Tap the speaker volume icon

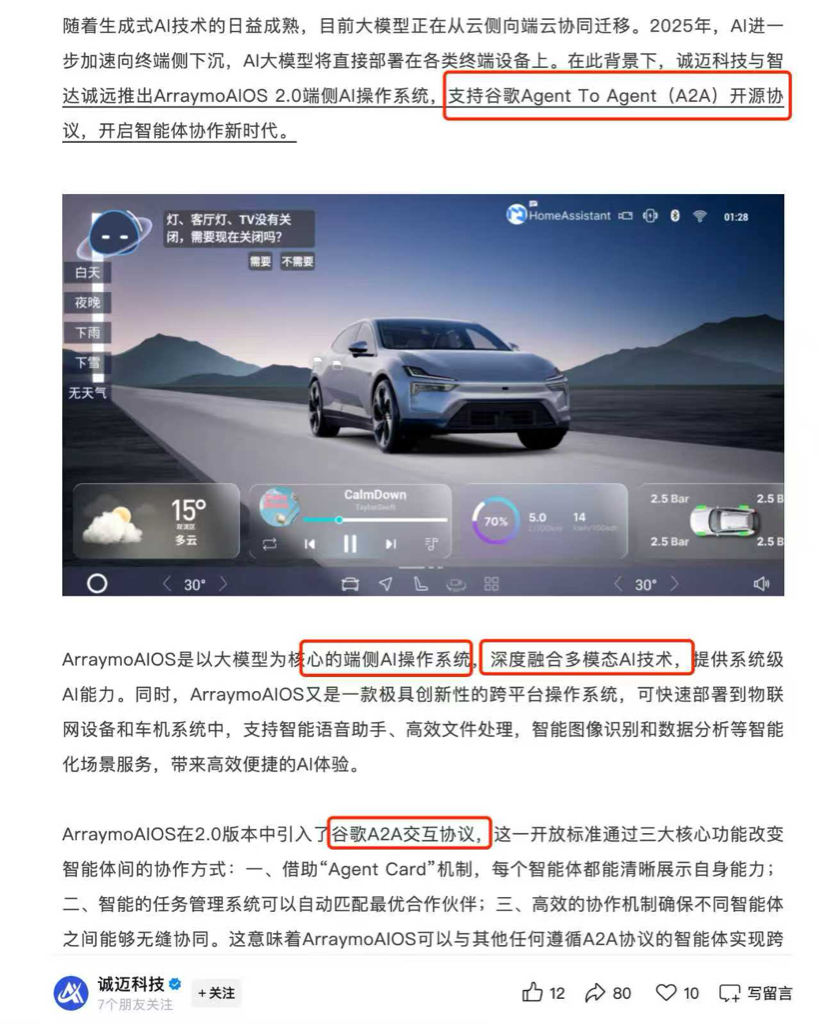[x=761, y=584]
